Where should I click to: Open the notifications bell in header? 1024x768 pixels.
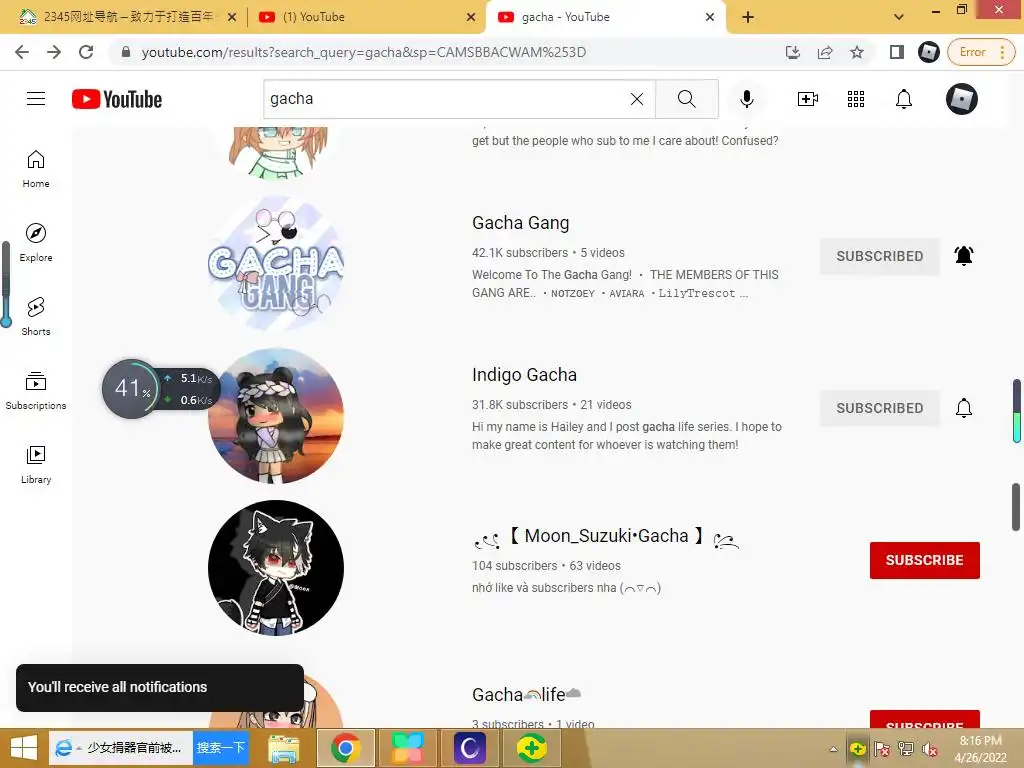[x=904, y=99]
